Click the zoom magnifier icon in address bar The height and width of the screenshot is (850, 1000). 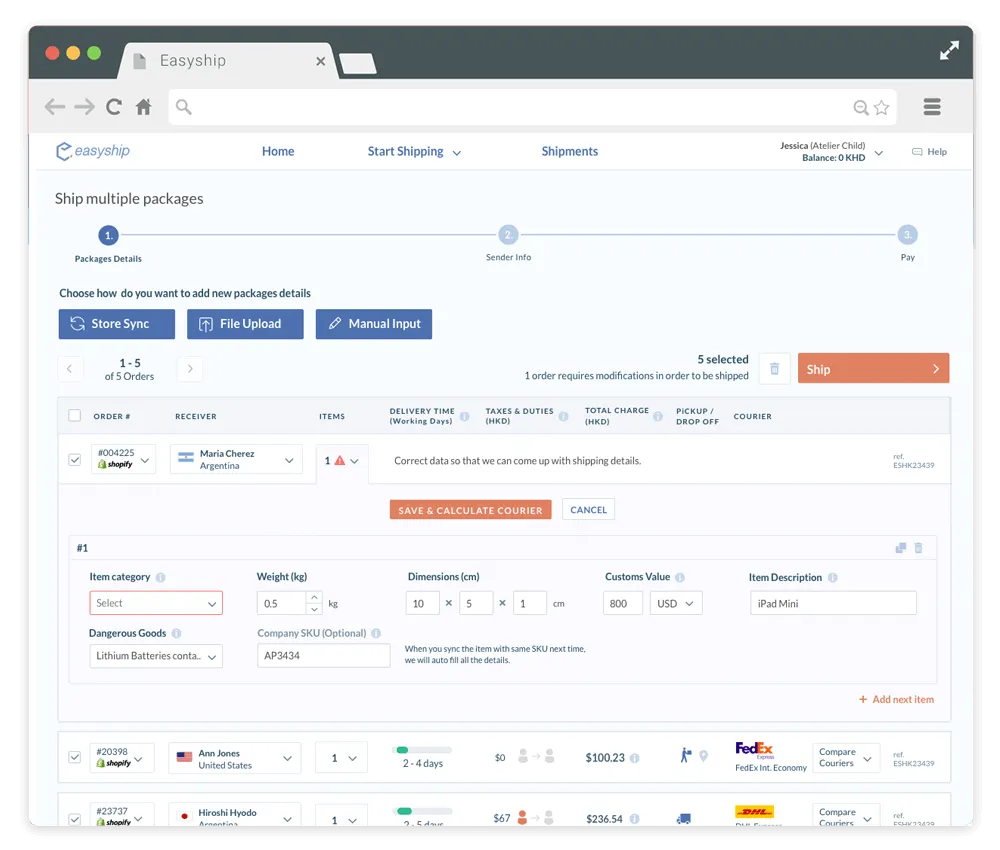861,107
